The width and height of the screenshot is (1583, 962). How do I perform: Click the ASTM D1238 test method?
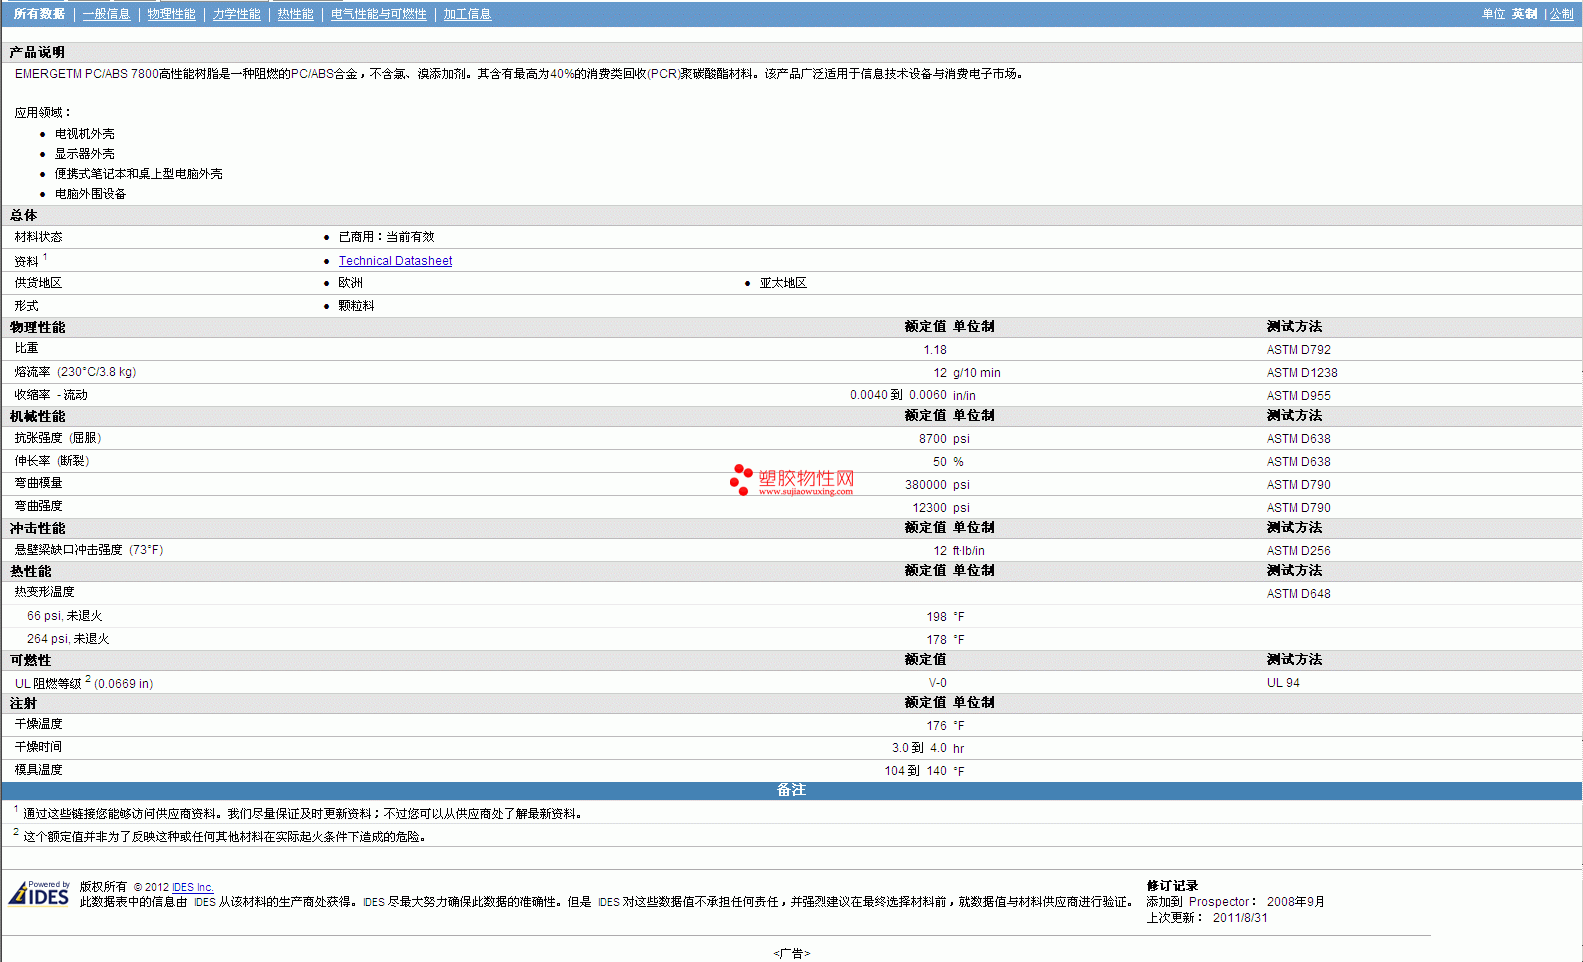click(x=1301, y=373)
